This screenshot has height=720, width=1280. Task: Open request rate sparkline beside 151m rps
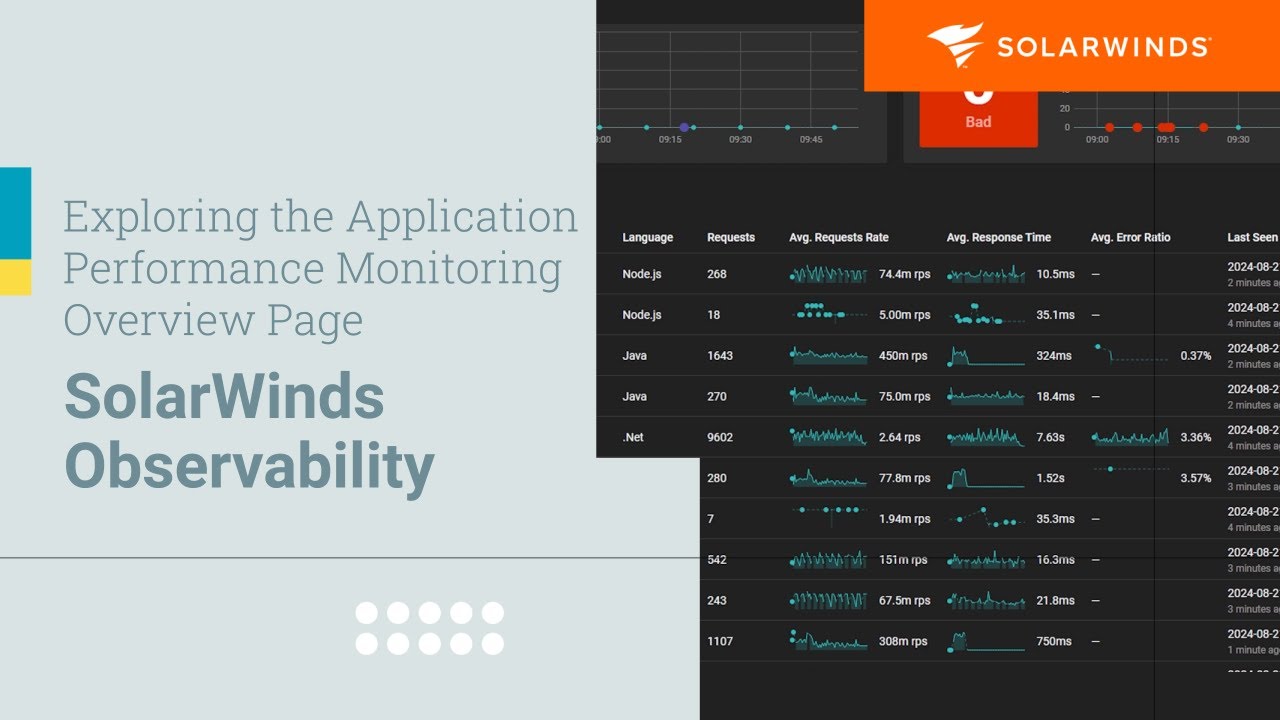pyautogui.click(x=829, y=560)
